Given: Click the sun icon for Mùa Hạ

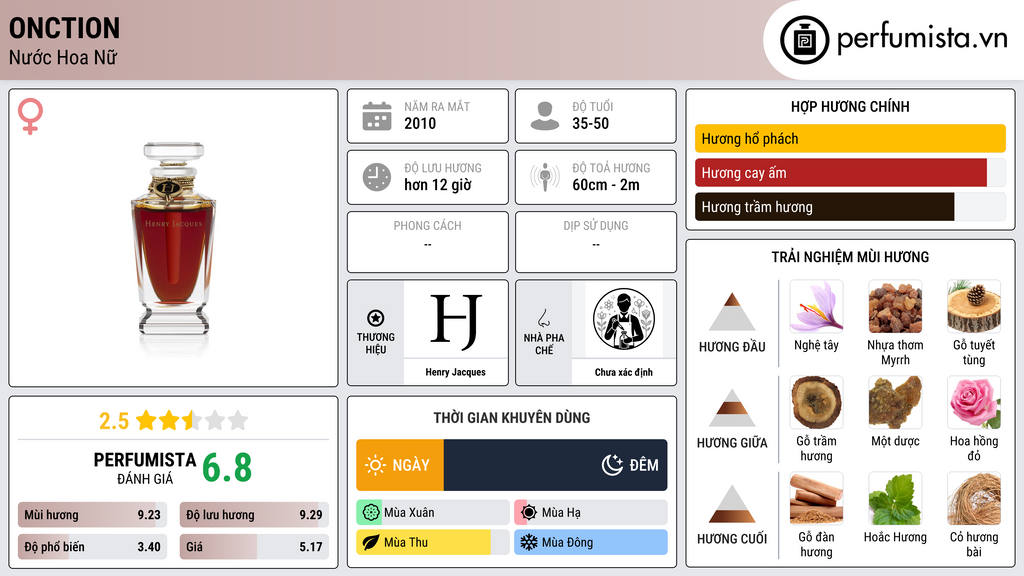Looking at the screenshot, I should (529, 513).
